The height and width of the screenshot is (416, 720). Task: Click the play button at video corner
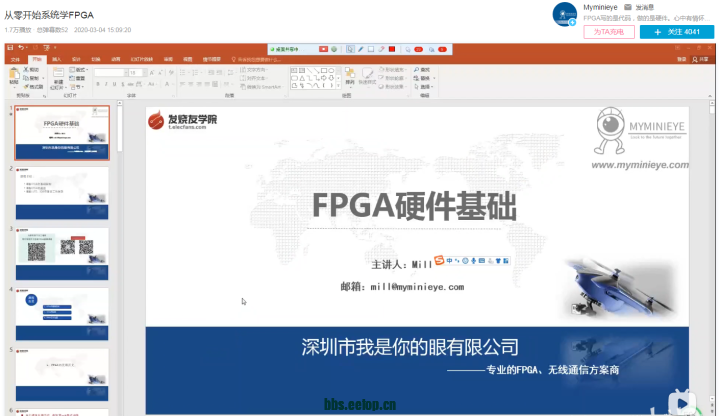(682, 404)
